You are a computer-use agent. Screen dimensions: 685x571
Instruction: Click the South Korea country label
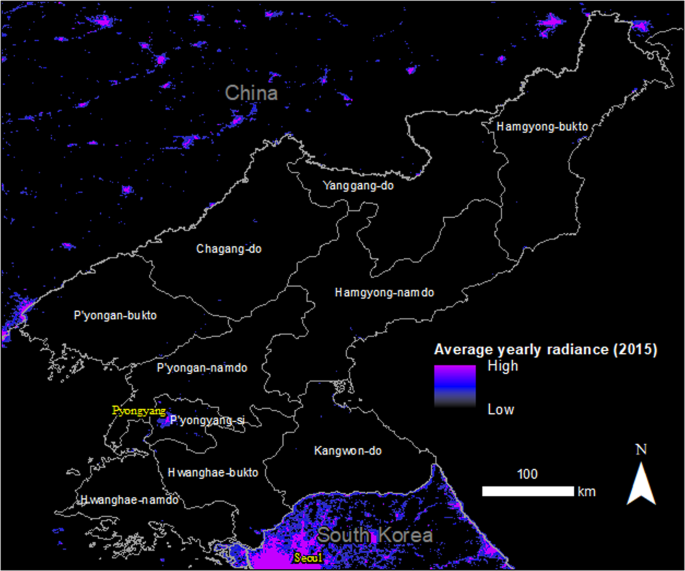pos(374,535)
